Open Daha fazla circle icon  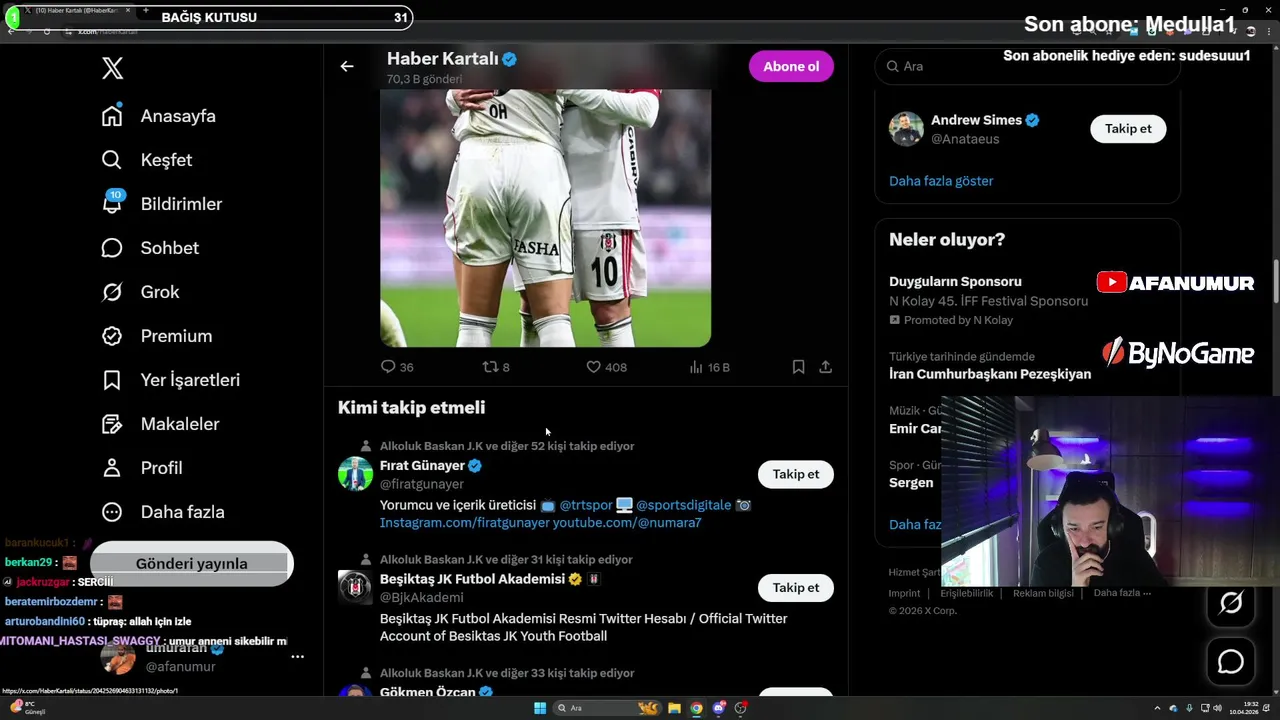(112, 512)
